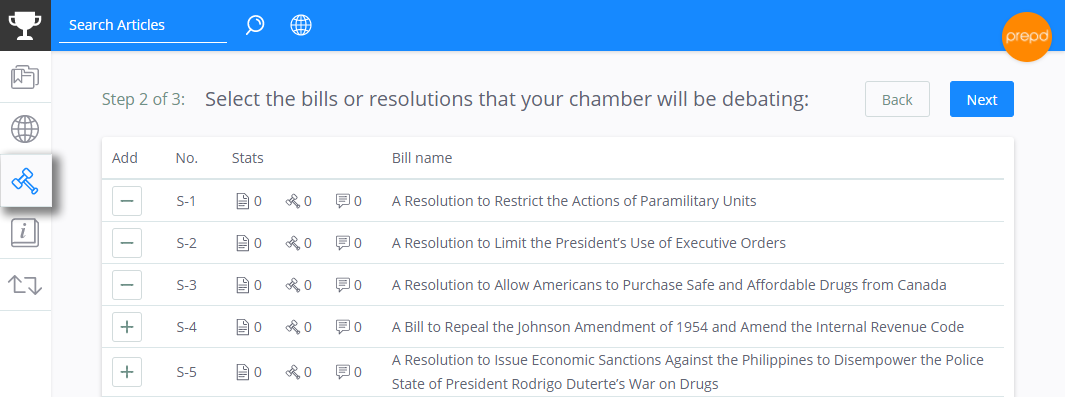This screenshot has width=1065, height=397.
Task: Open the folders icon in sidebar
Action: pyautogui.click(x=25, y=77)
